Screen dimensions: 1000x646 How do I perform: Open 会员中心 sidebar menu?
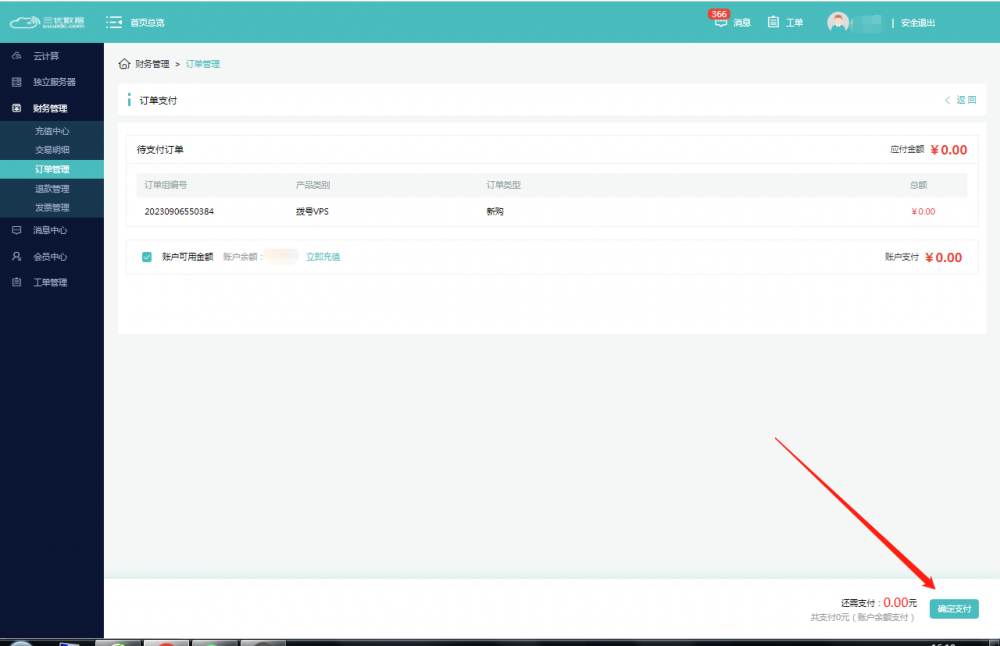point(52,256)
